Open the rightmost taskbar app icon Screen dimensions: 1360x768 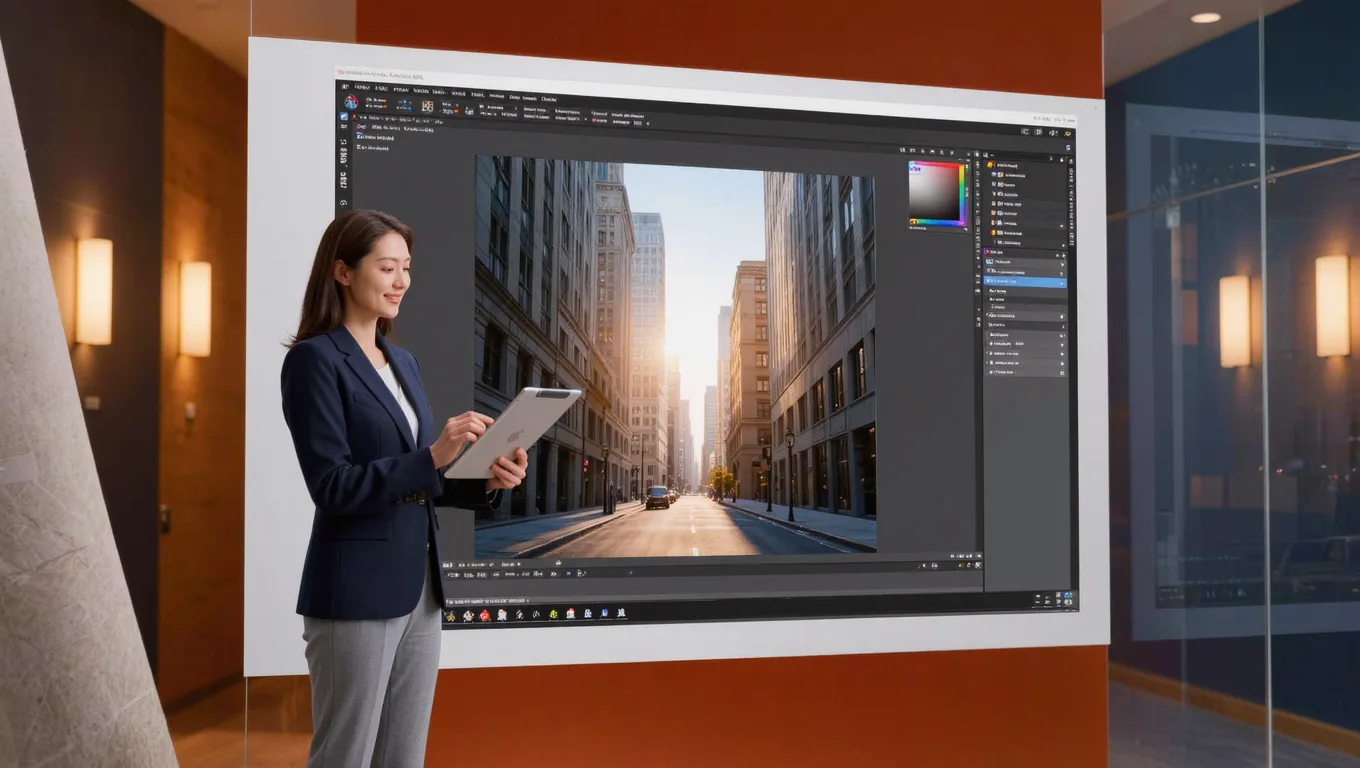[621, 613]
